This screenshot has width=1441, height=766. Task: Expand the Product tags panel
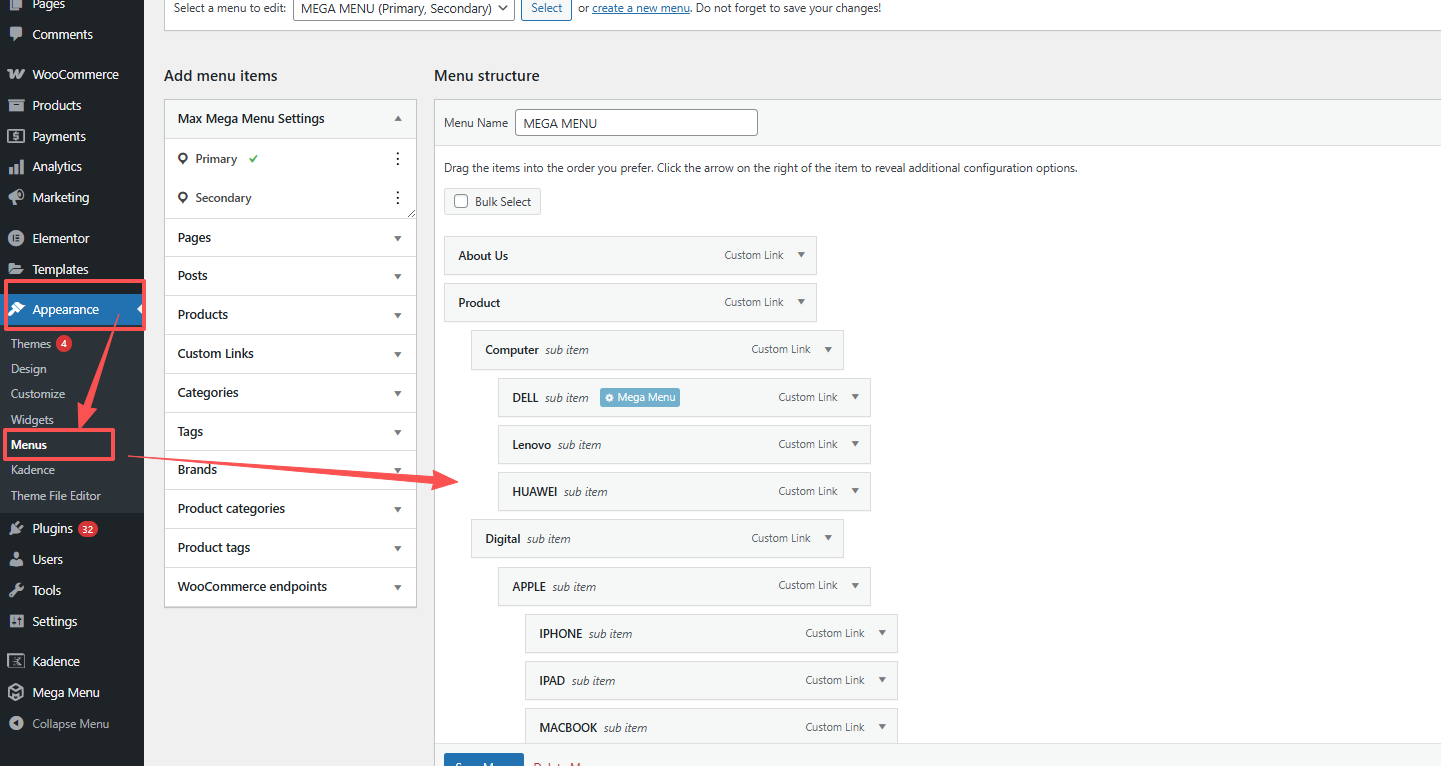tap(398, 548)
